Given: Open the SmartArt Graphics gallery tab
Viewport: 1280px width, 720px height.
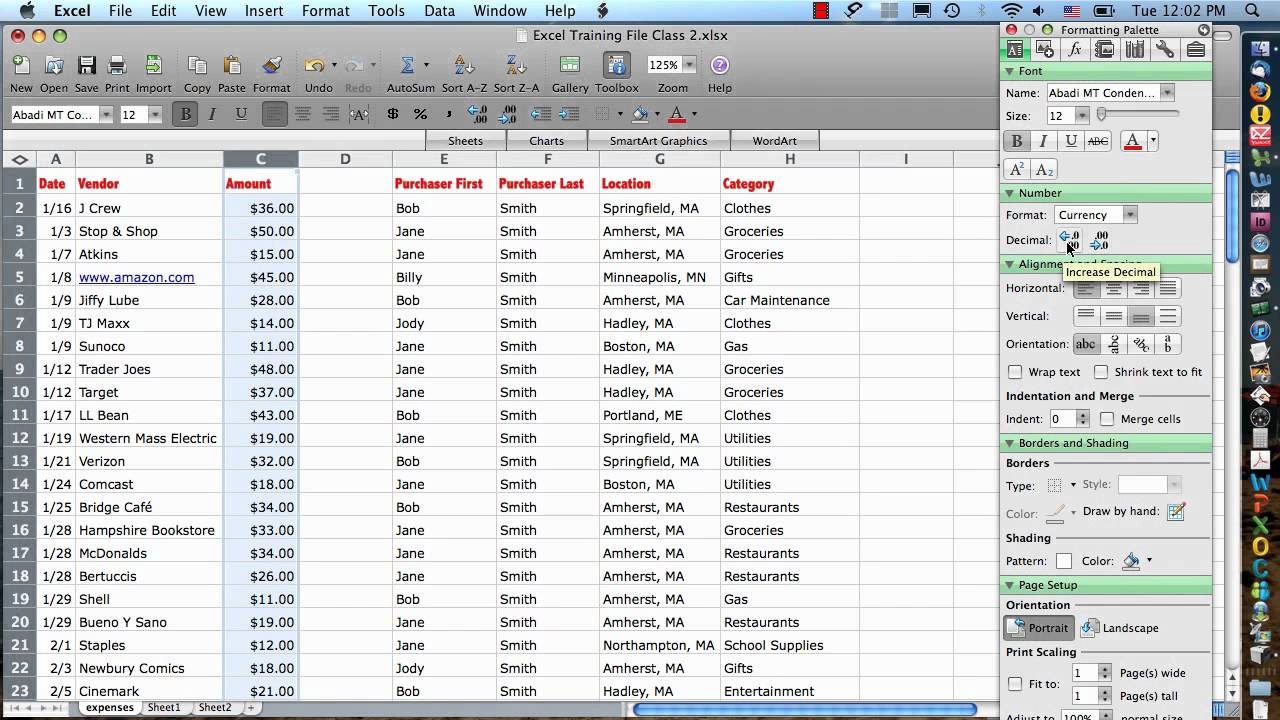Looking at the screenshot, I should [x=659, y=141].
